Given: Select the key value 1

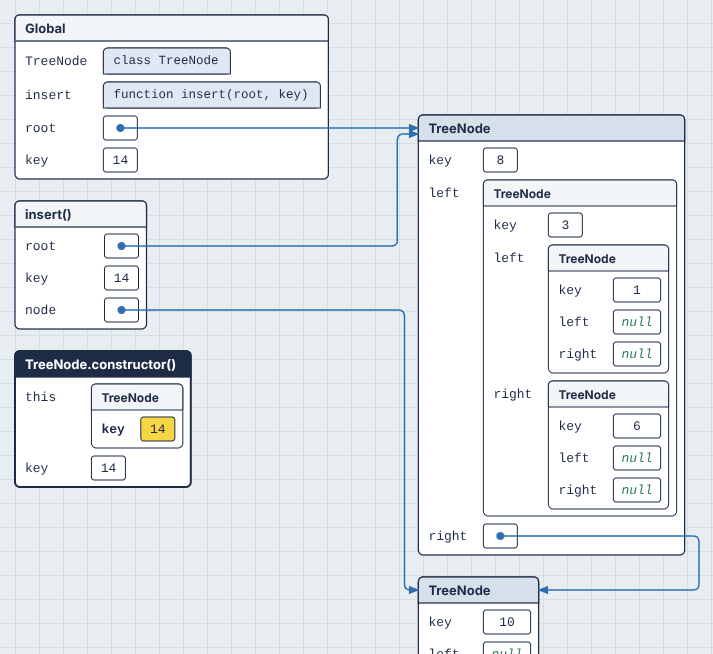Looking at the screenshot, I should 637,290.
